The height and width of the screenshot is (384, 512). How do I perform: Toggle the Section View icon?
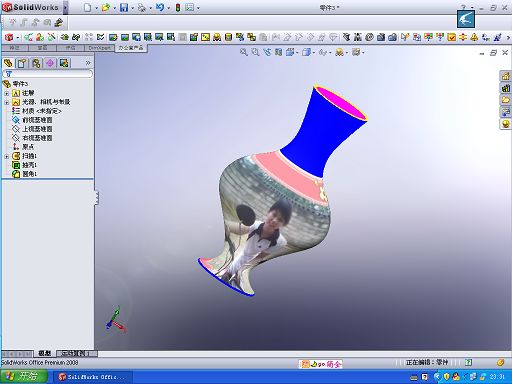coord(279,52)
